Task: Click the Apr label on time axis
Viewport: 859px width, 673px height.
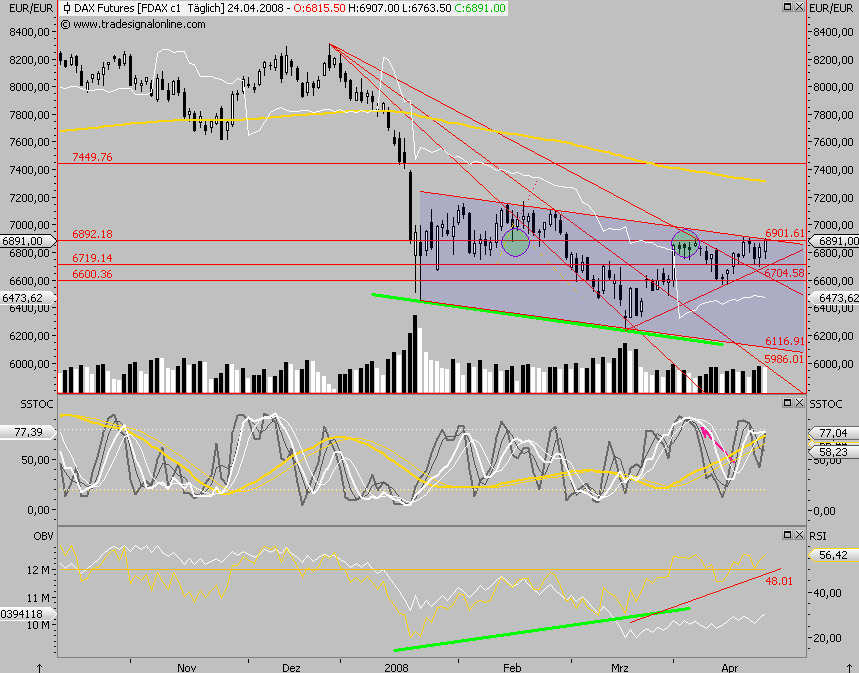Action: coord(730,668)
